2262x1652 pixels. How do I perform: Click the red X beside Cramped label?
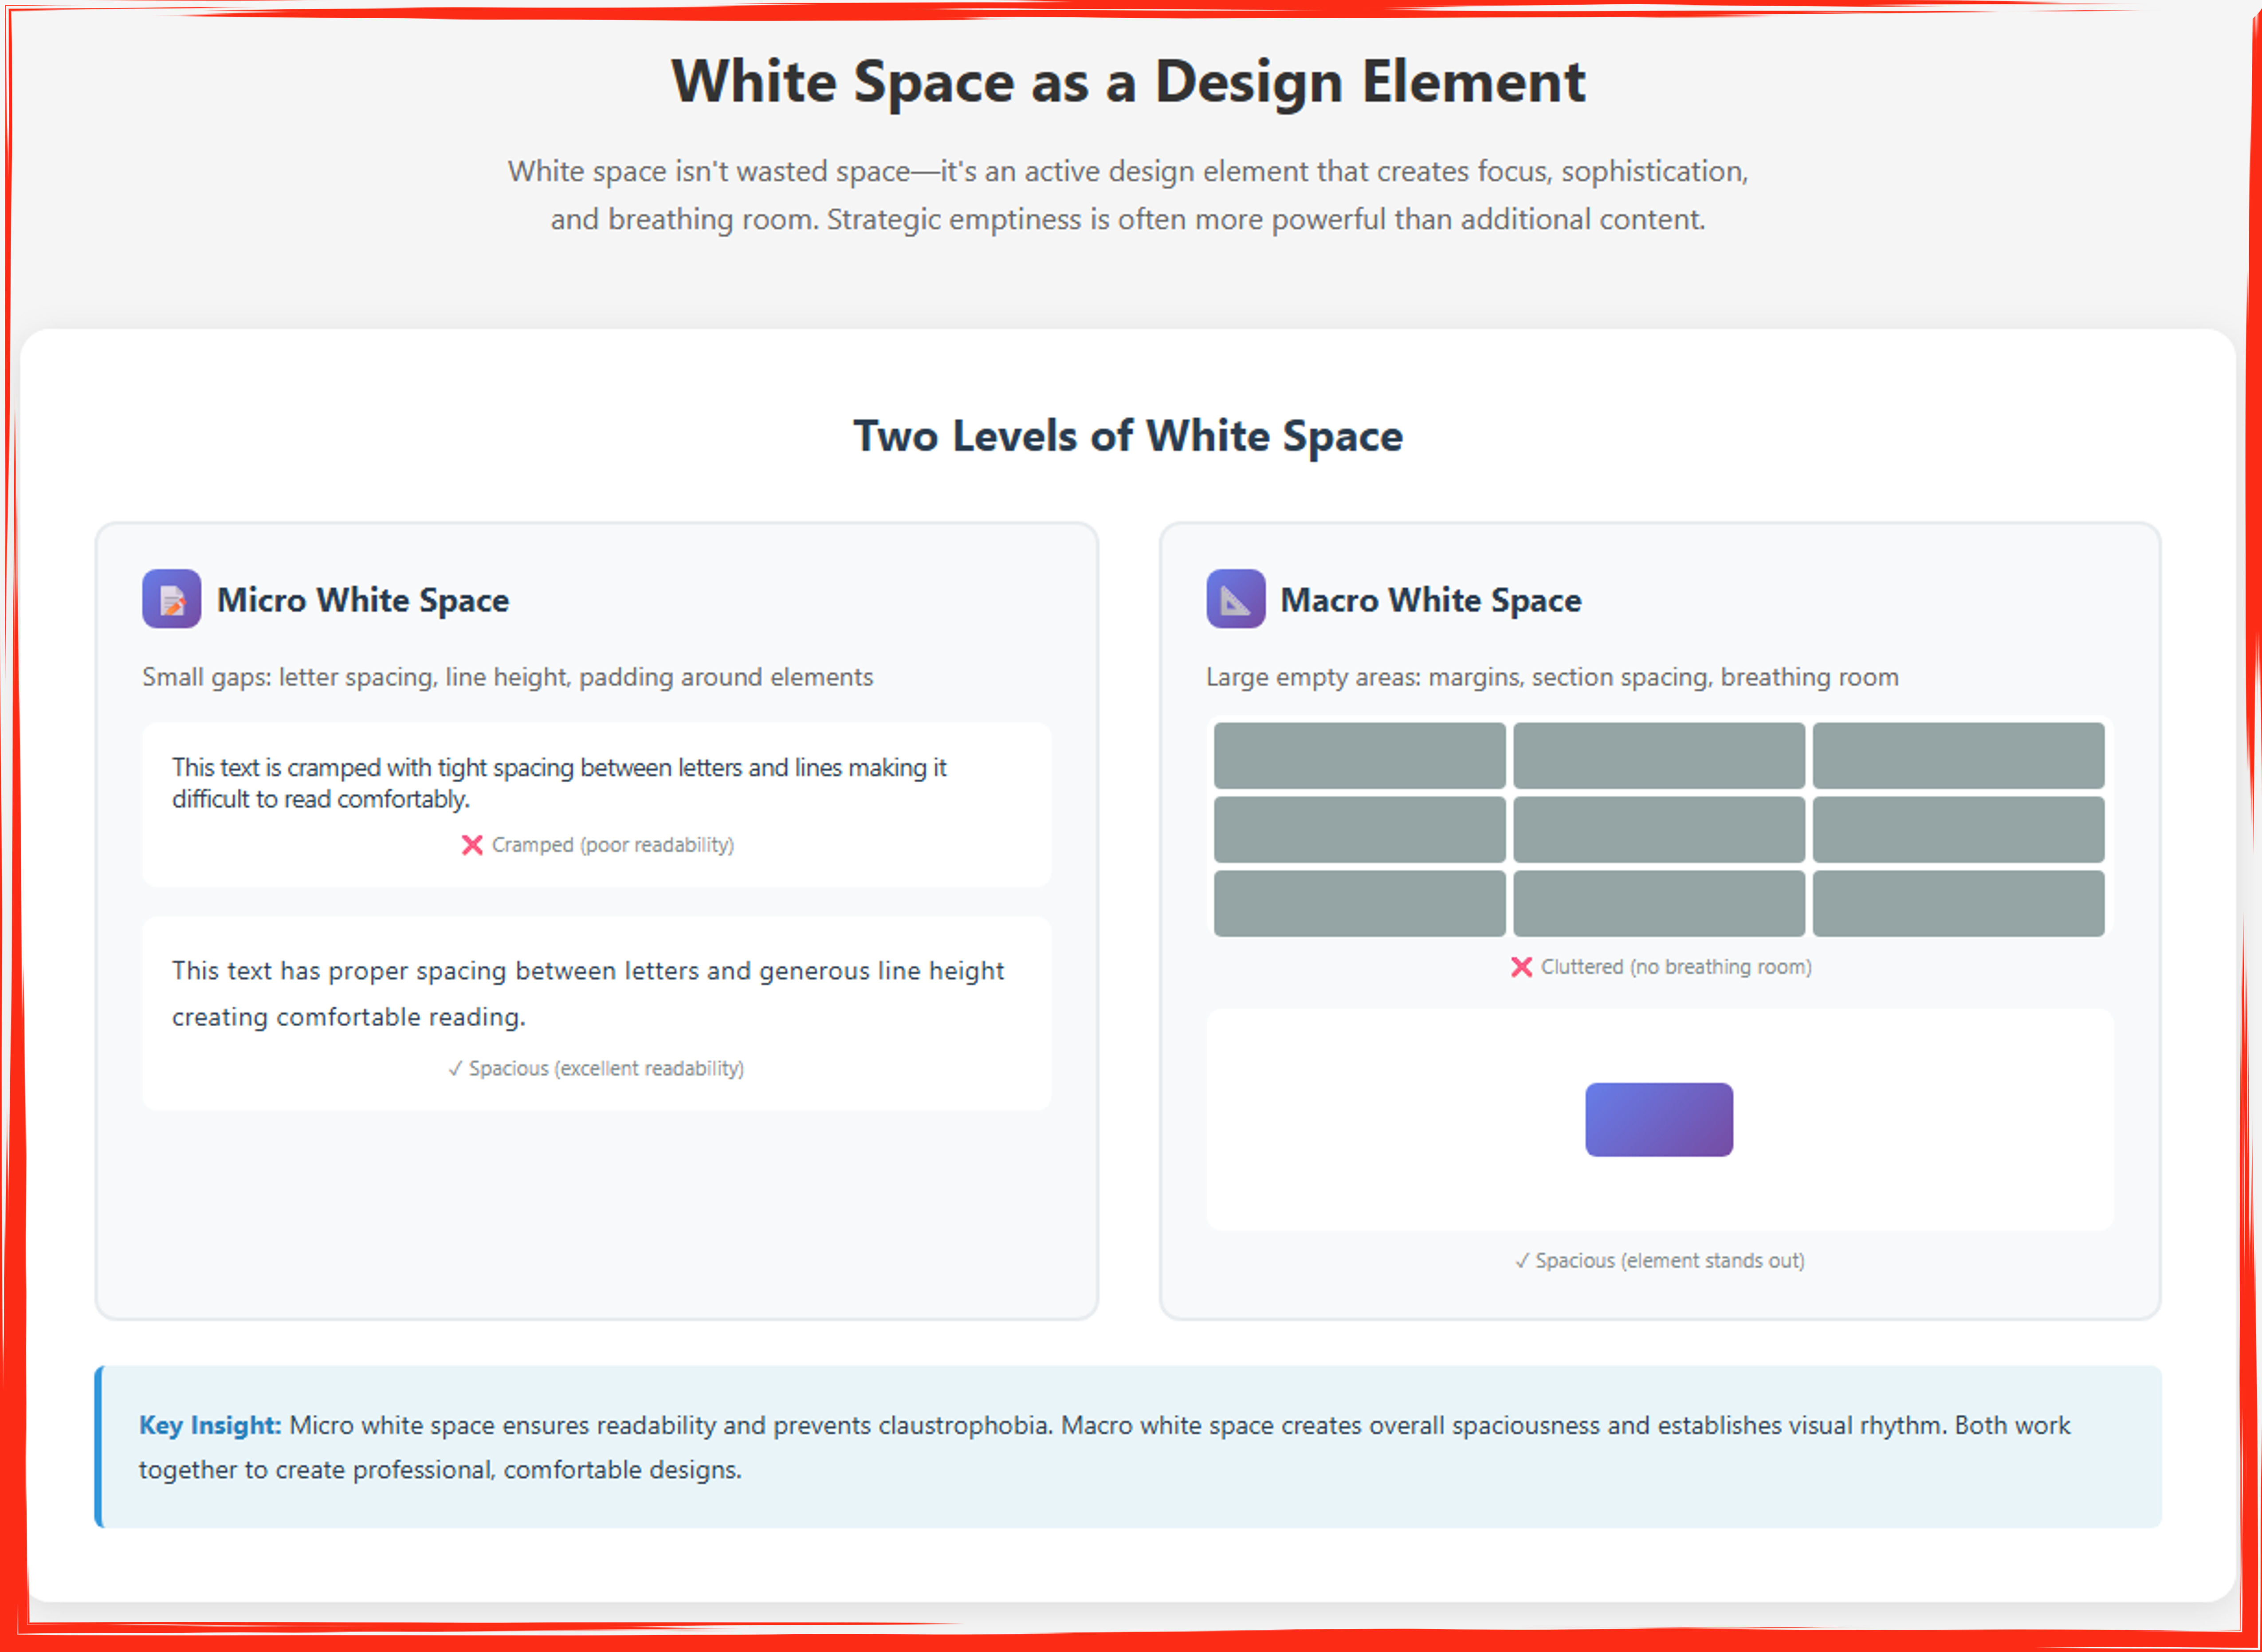tap(472, 845)
